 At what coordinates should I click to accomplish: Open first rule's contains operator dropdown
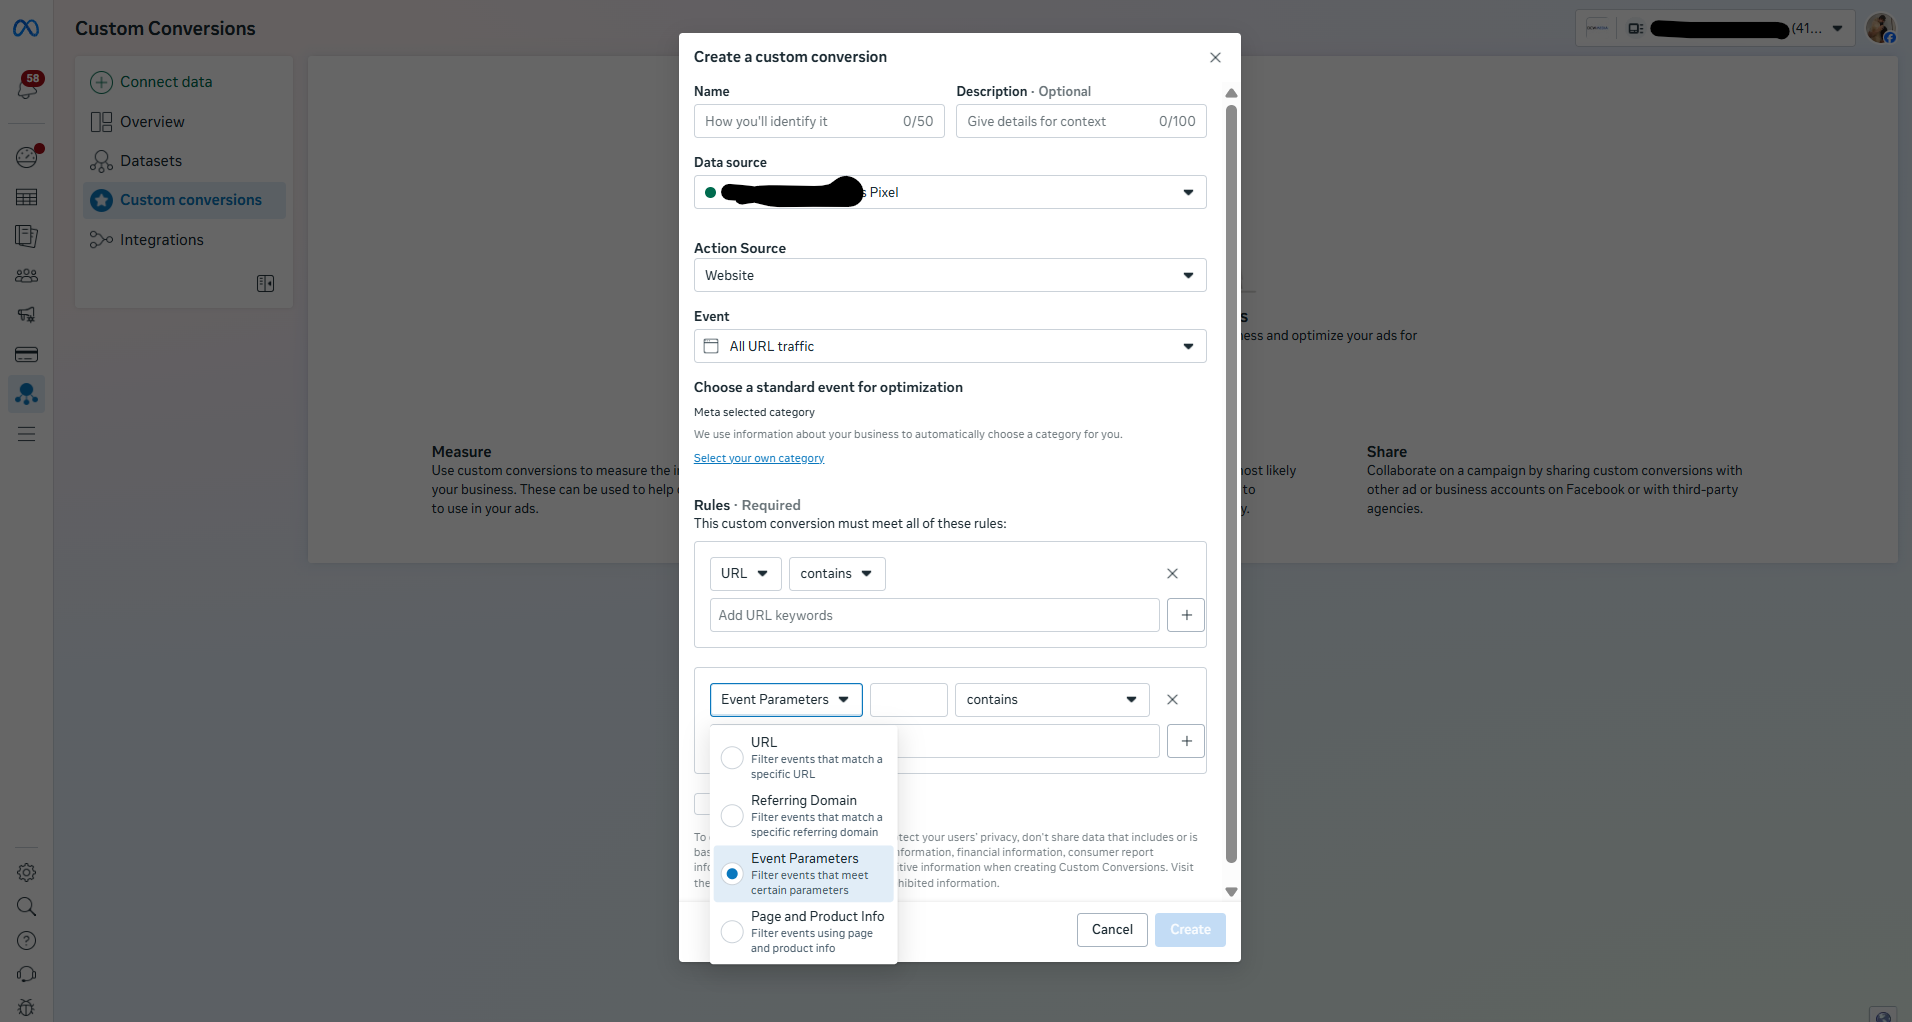(x=837, y=574)
